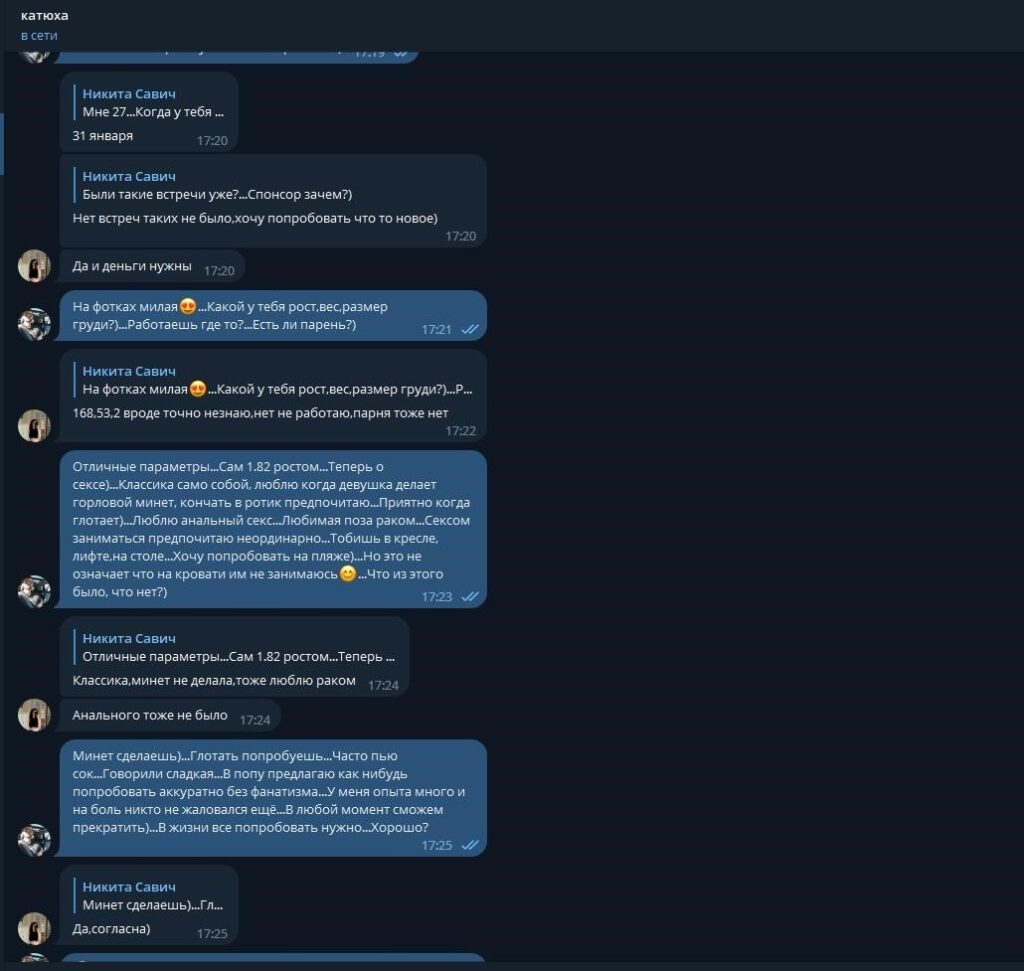Open quoted reply starting "На фотках милая"
1024x971 pixels.
pos(274,380)
